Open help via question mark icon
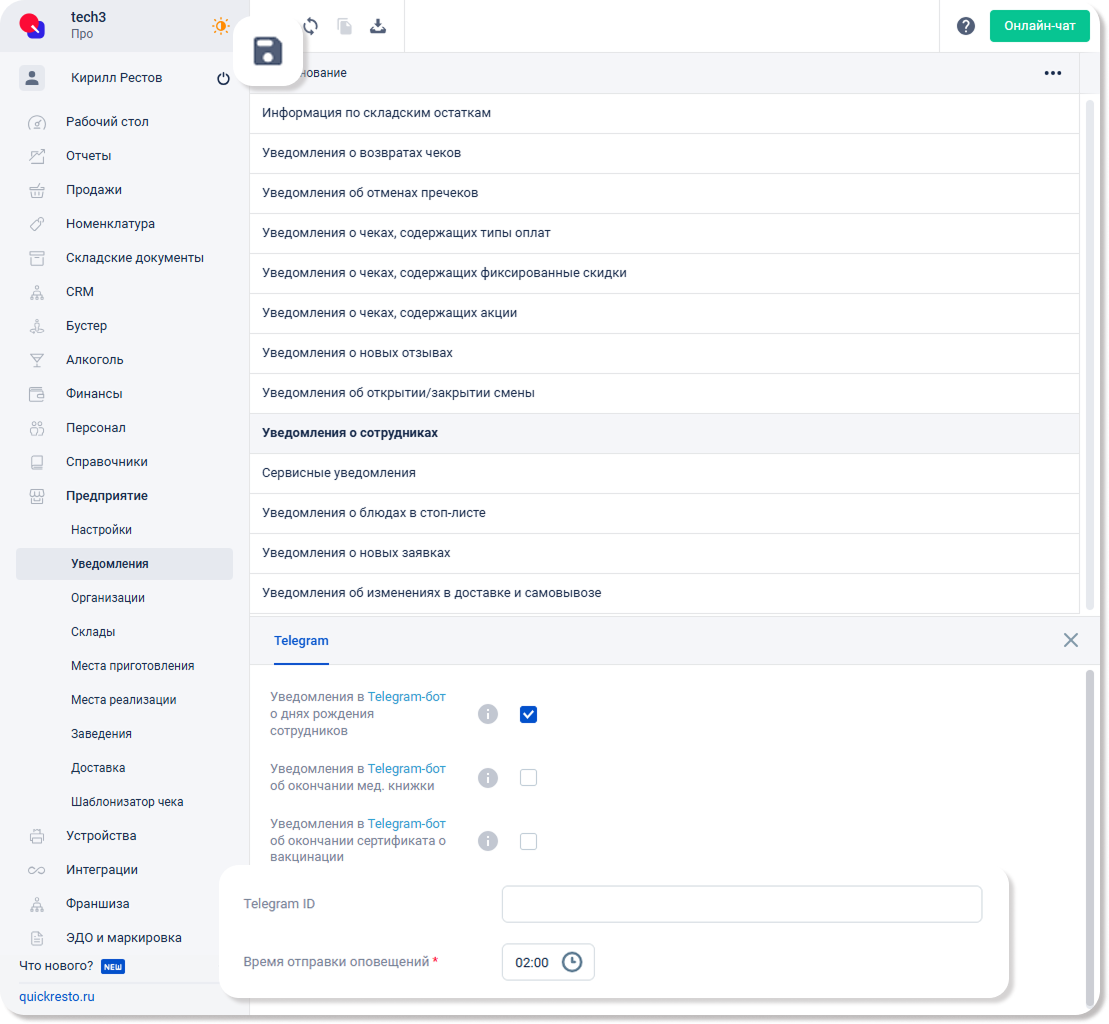The height and width of the screenshot is (1024, 1109). click(x=965, y=26)
